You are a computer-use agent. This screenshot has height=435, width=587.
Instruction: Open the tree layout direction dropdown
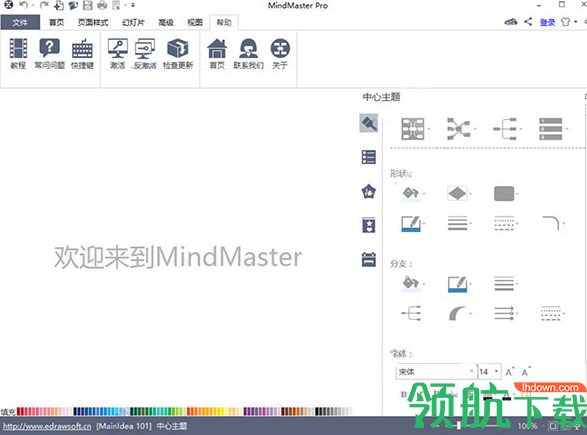click(508, 129)
